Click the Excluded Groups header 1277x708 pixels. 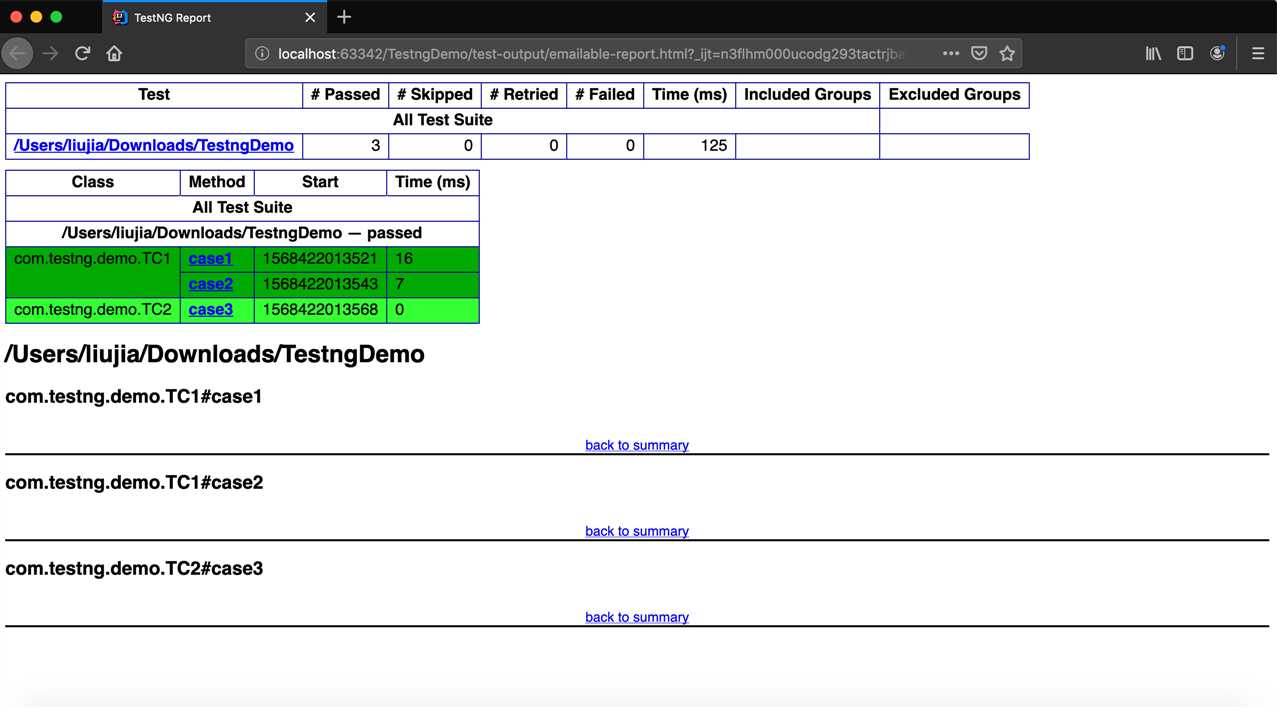[x=954, y=95]
